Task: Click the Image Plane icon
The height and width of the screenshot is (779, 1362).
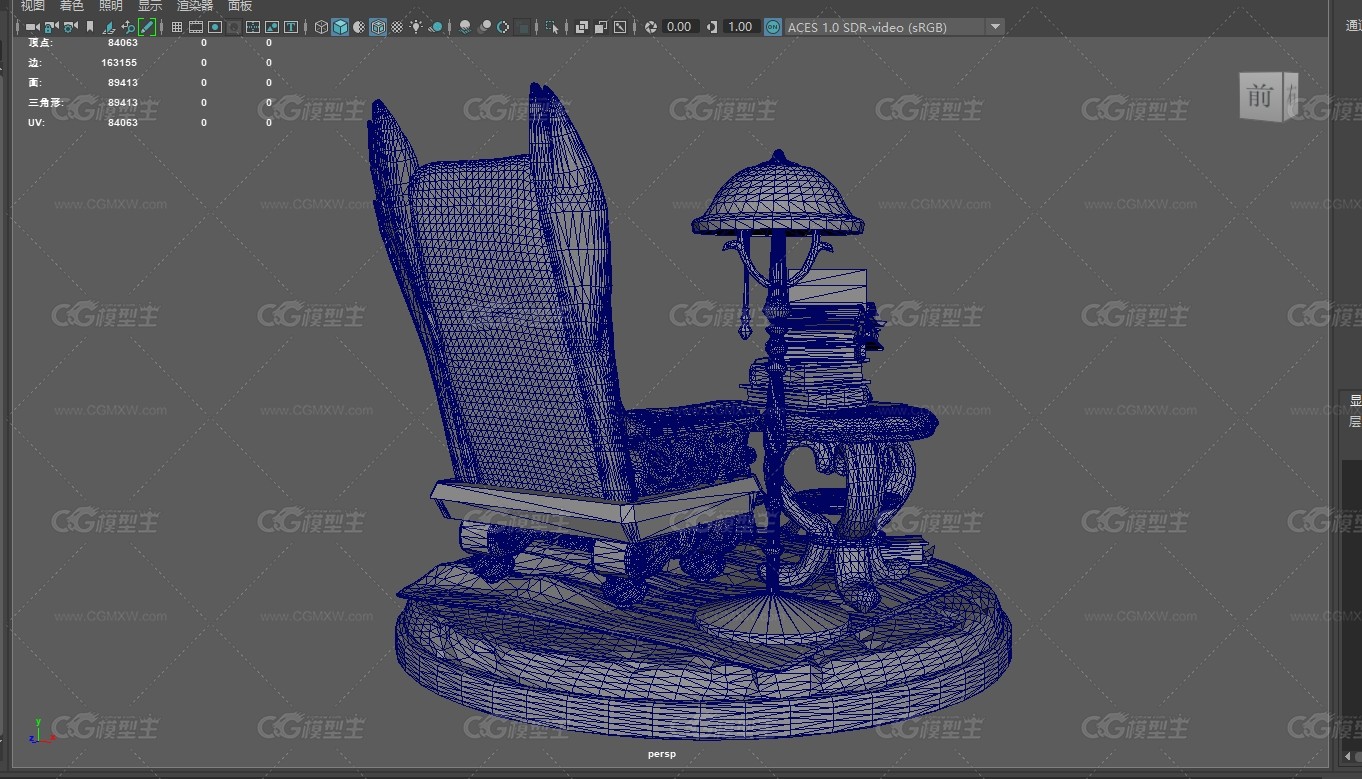Action: 109,27
